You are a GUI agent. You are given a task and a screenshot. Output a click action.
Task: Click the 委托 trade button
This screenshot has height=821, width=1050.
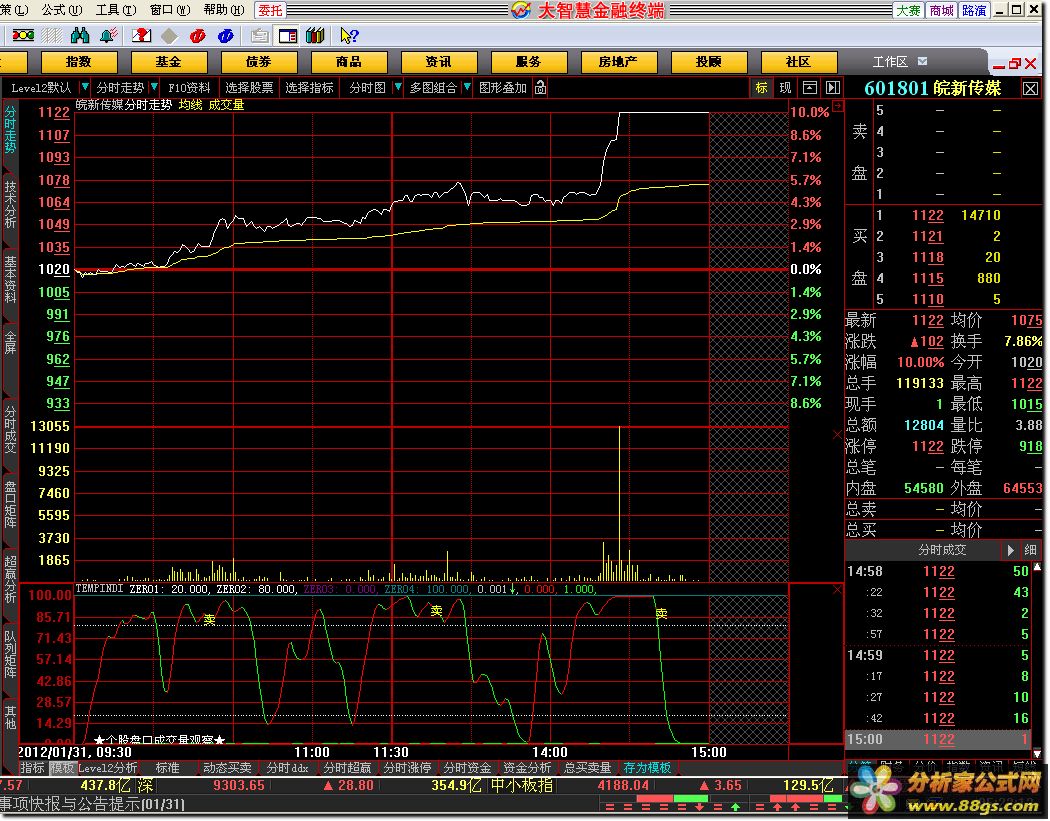(271, 10)
